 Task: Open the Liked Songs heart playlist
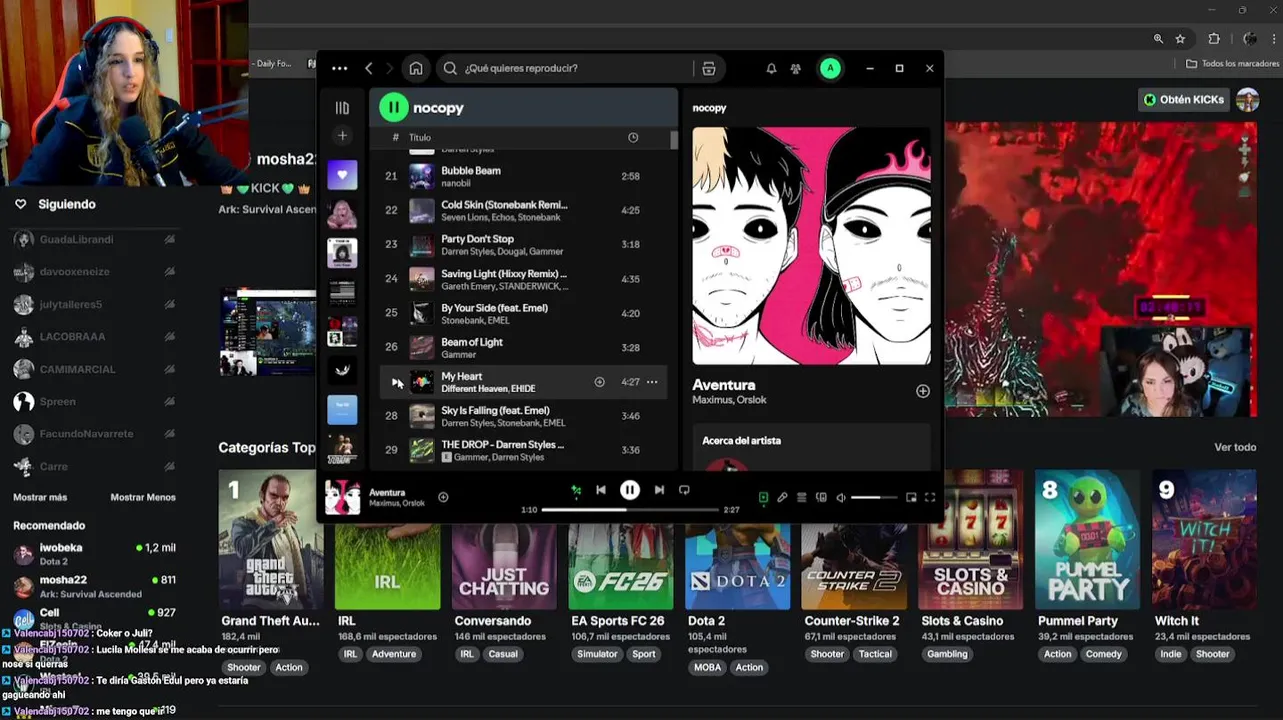(x=342, y=175)
